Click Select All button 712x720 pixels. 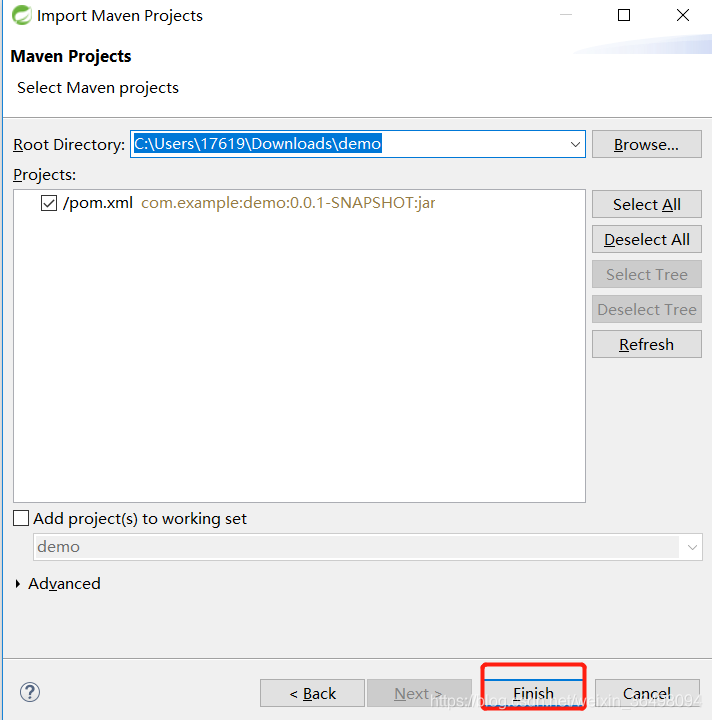(646, 204)
